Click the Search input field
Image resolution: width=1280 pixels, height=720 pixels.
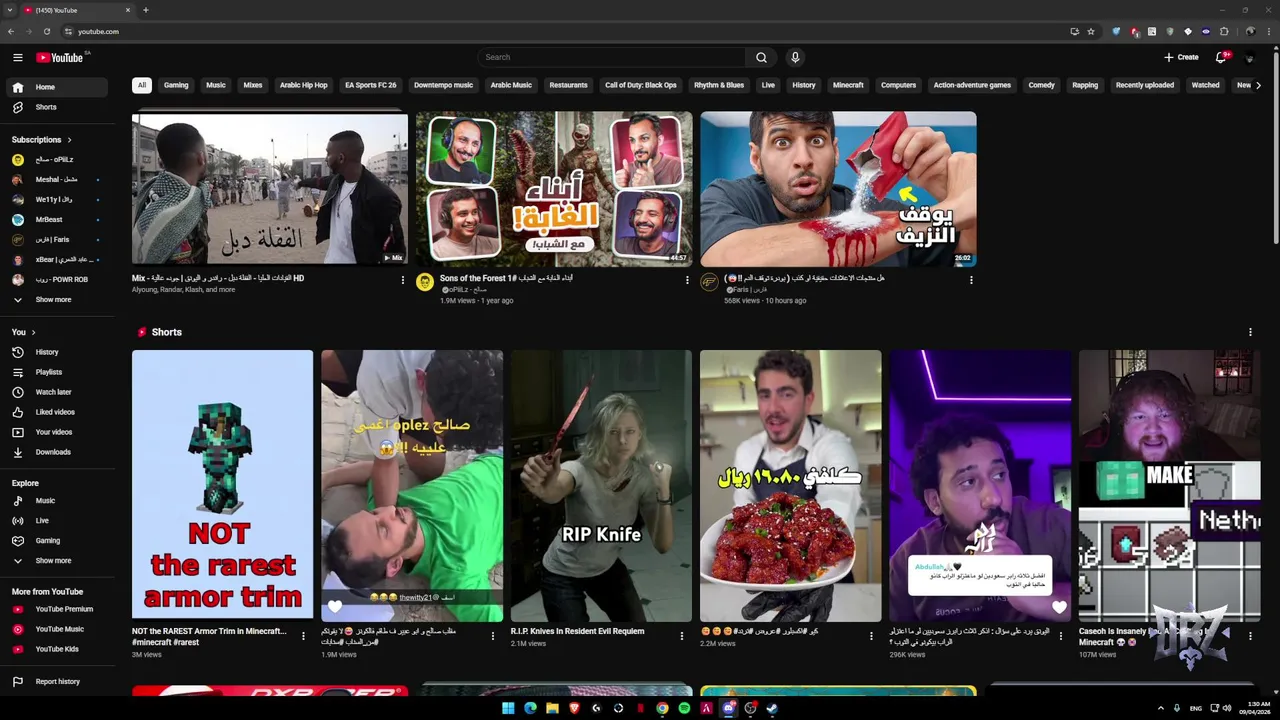pyautogui.click(x=611, y=57)
